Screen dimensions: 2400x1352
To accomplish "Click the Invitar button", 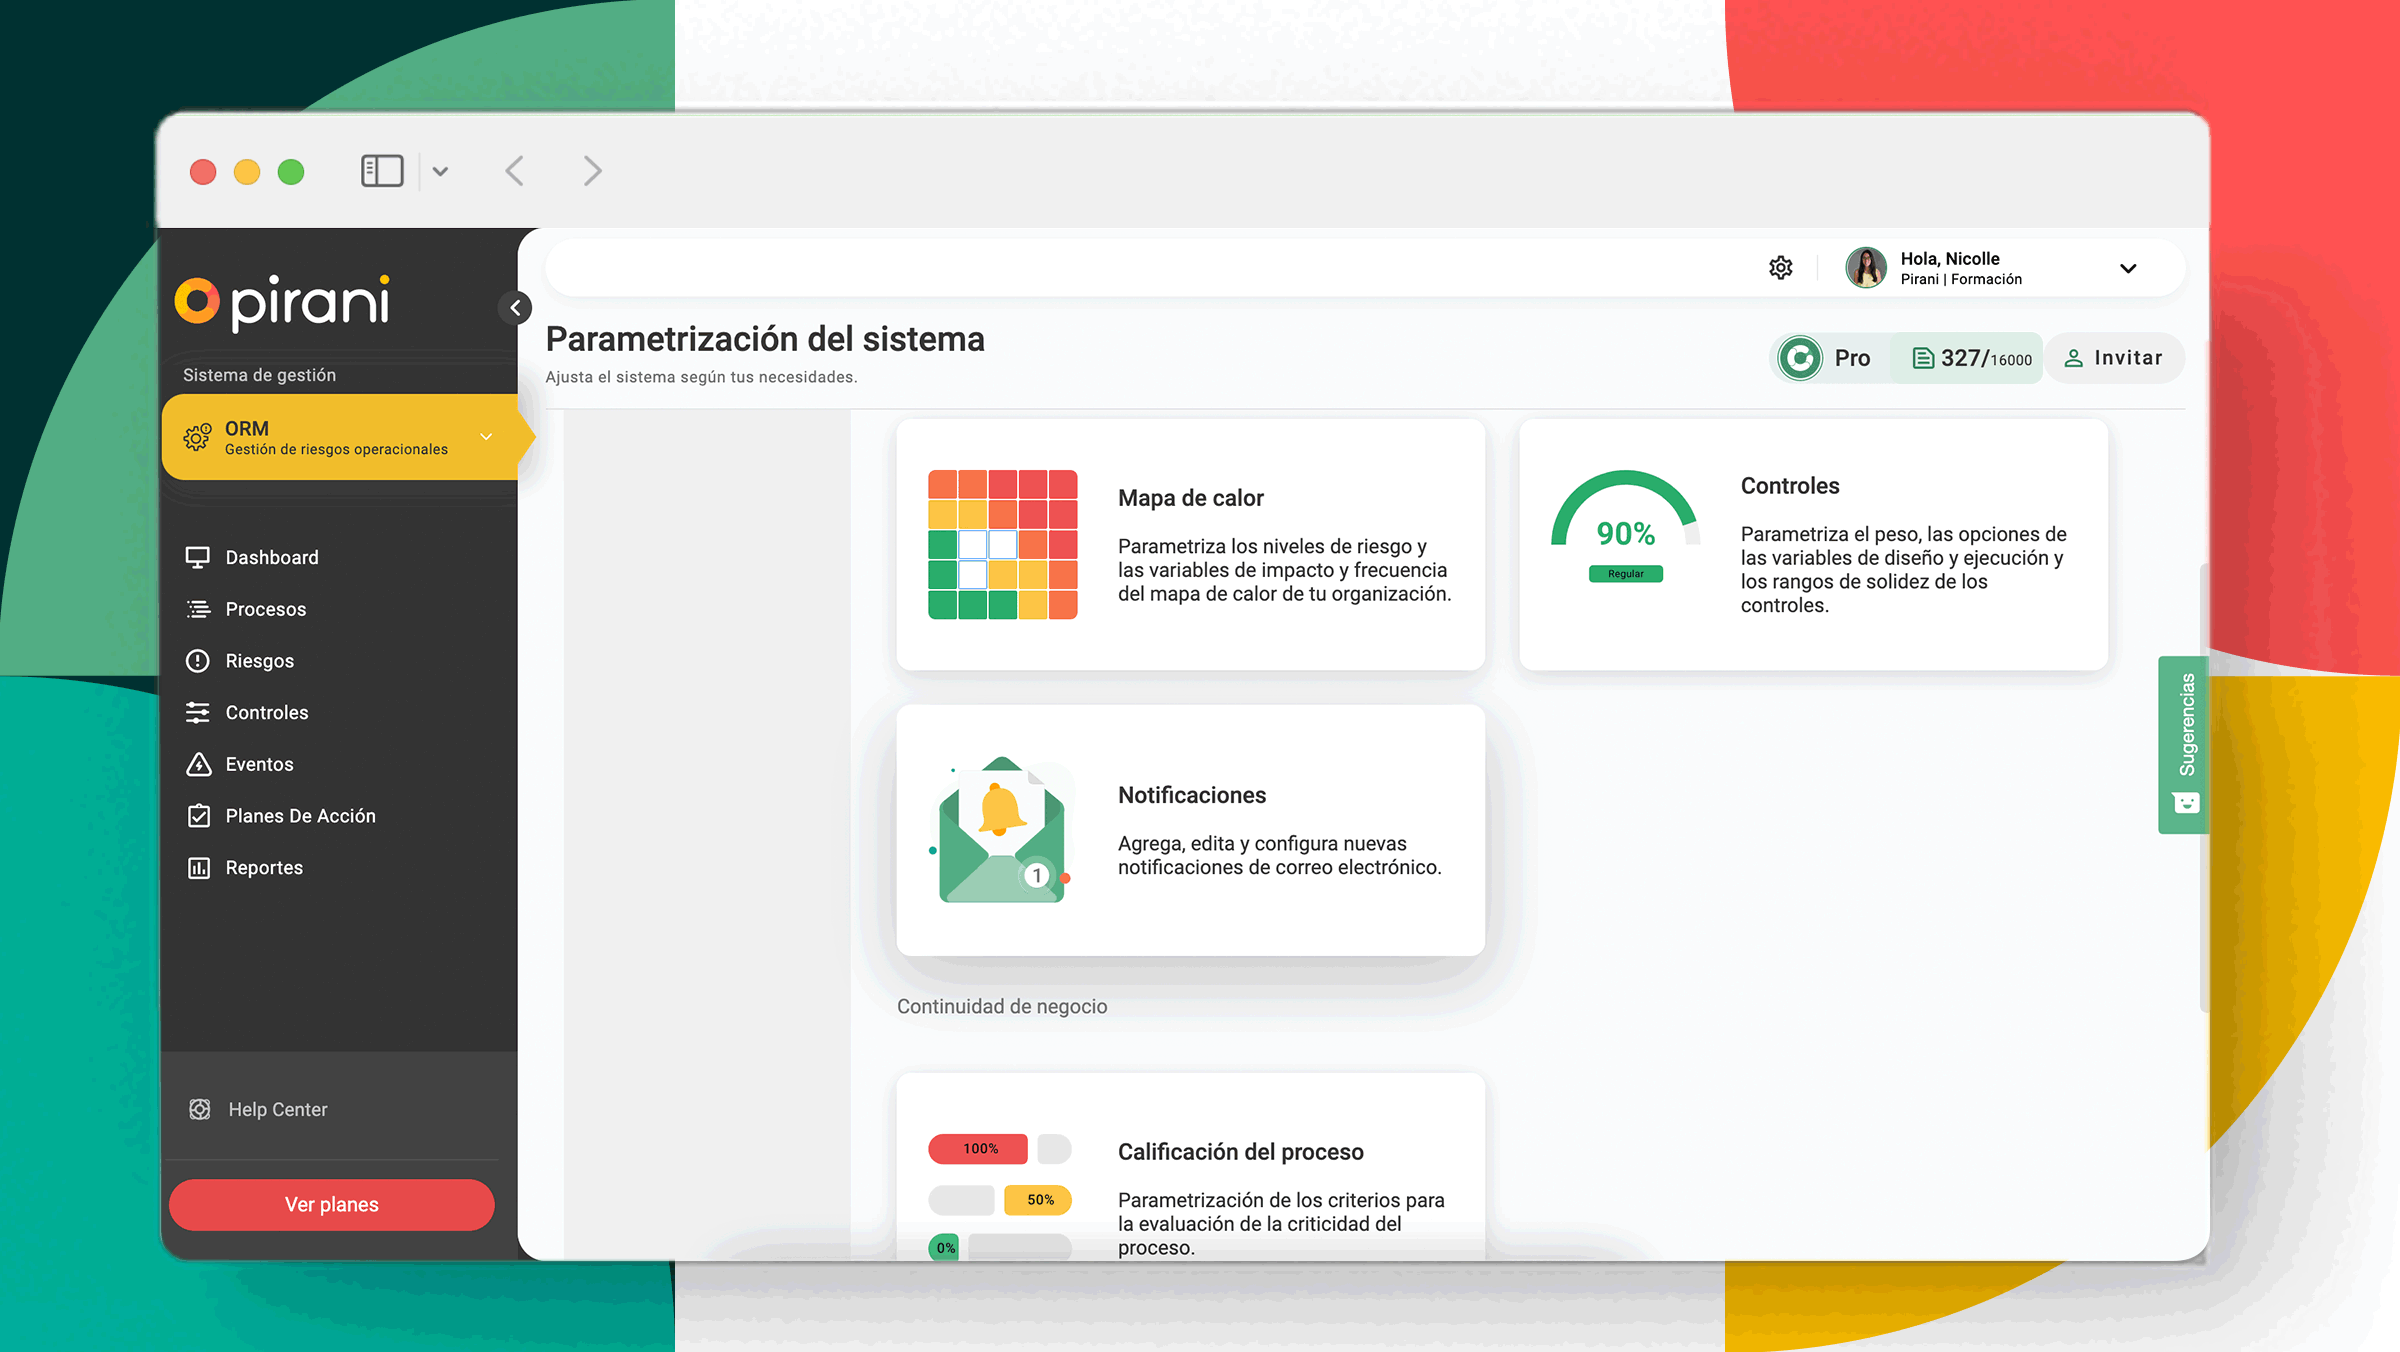I will click(x=2114, y=358).
